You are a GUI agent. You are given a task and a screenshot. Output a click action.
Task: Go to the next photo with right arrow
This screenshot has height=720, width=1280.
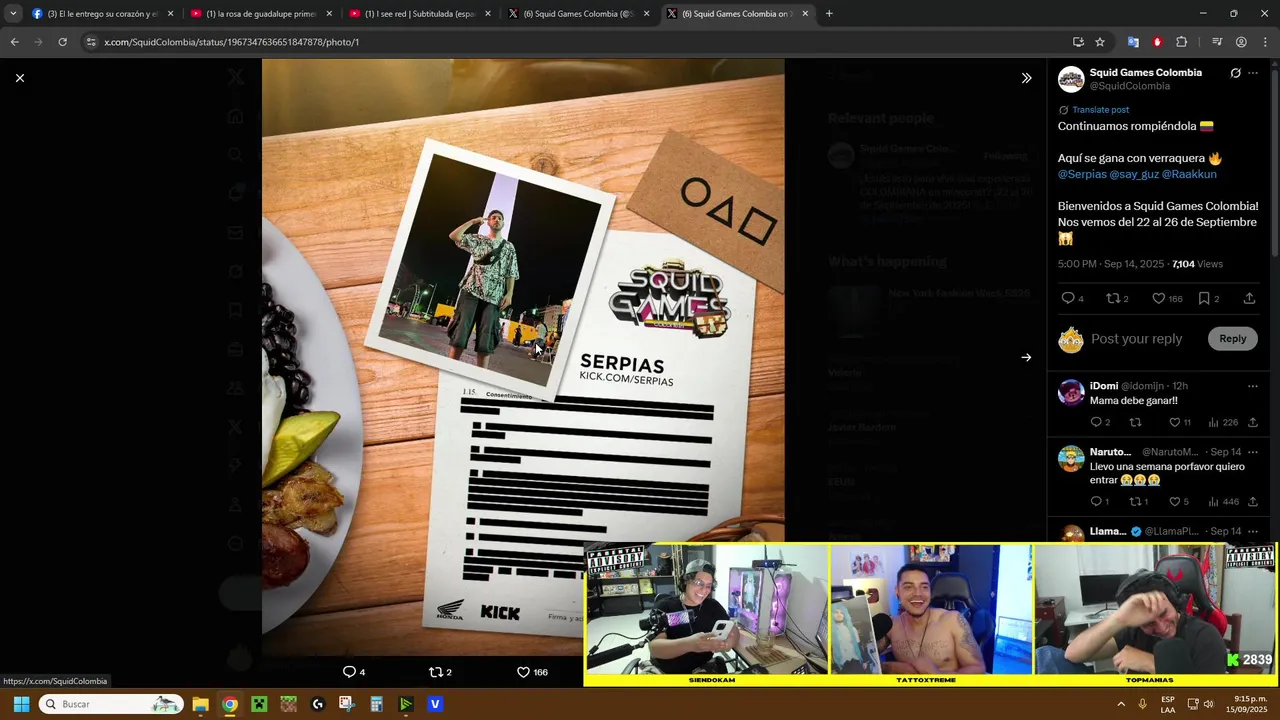[x=1026, y=357]
